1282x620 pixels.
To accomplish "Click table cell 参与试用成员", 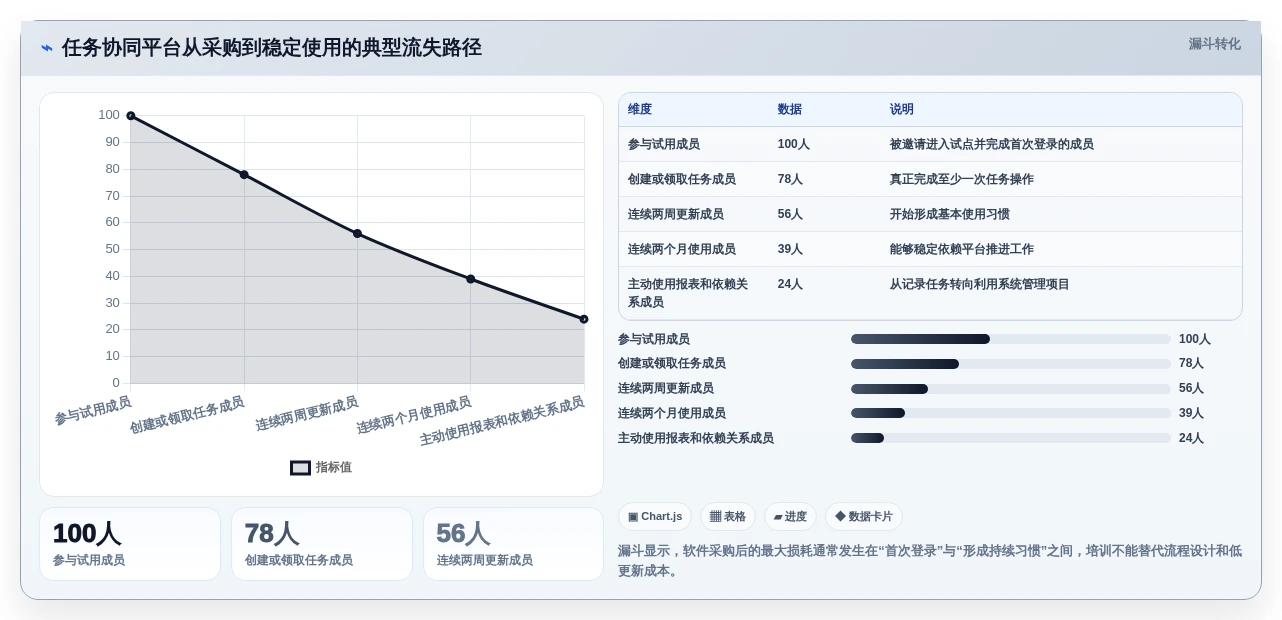I will [664, 144].
